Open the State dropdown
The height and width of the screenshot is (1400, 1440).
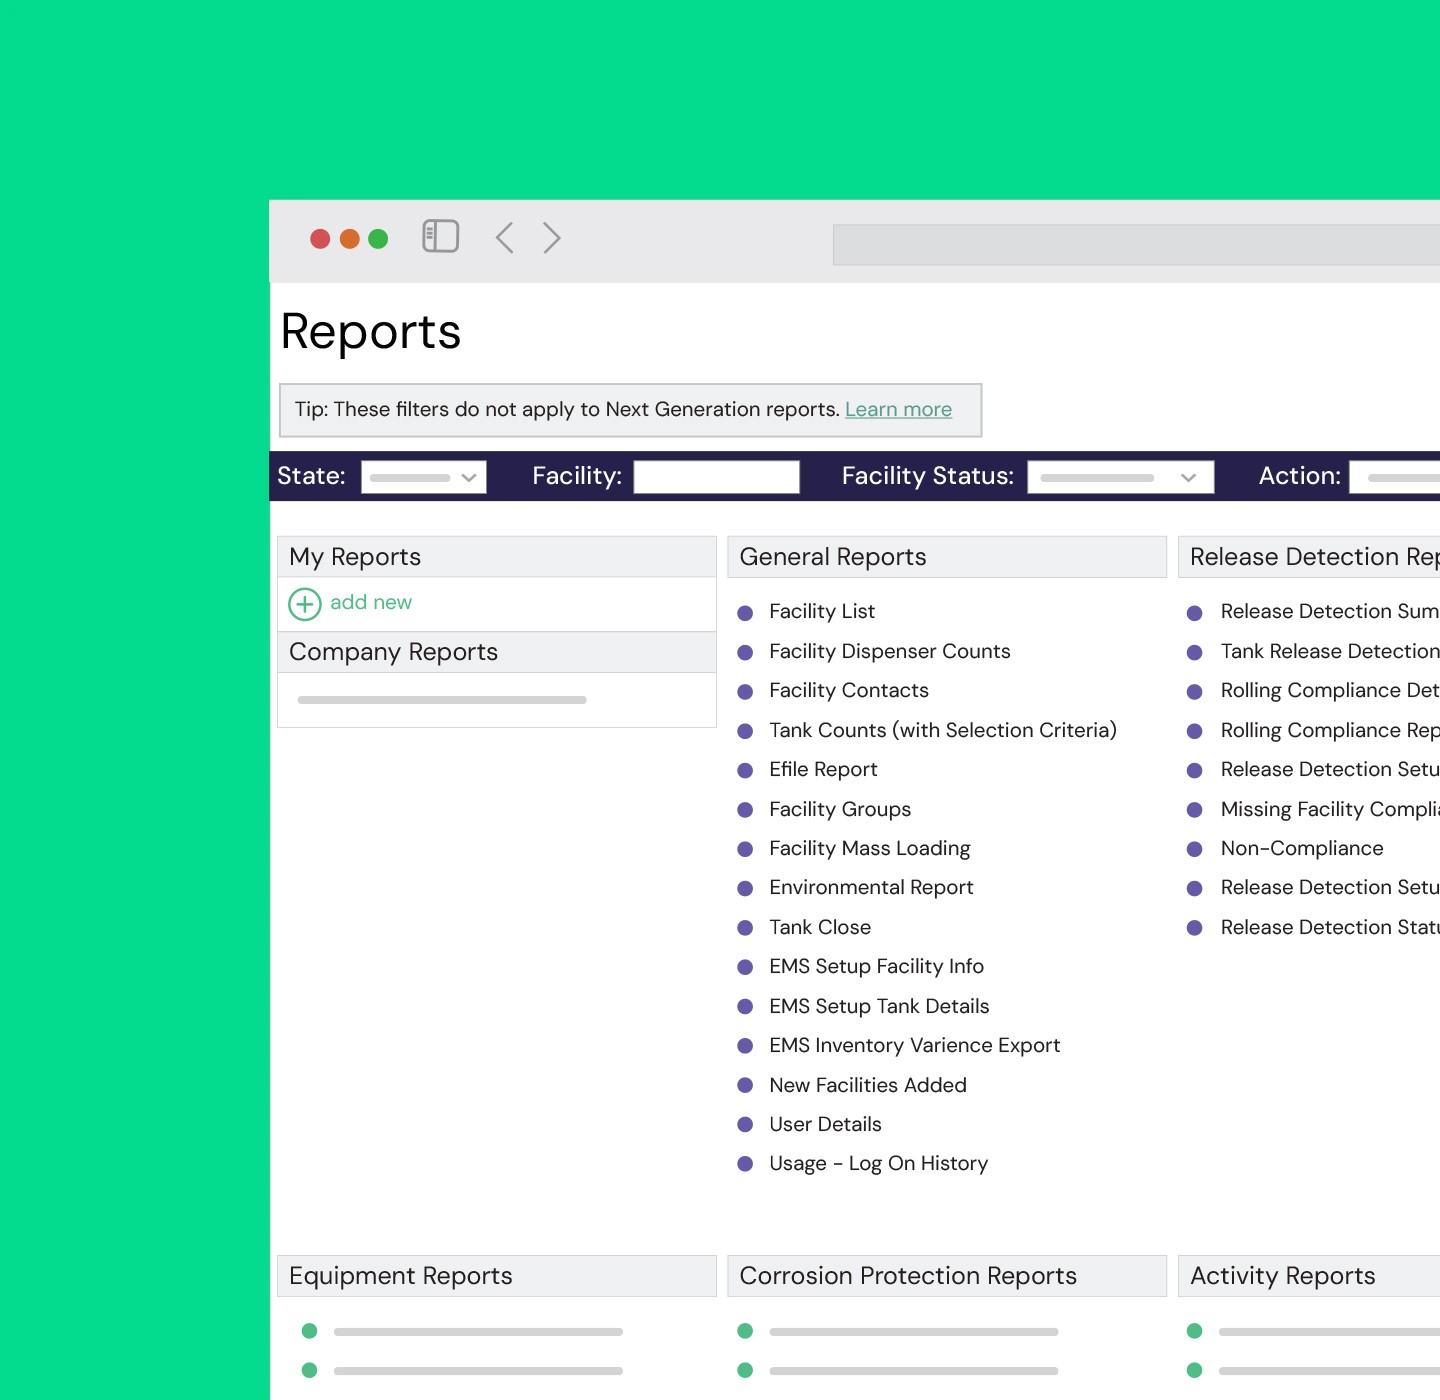[x=424, y=477]
